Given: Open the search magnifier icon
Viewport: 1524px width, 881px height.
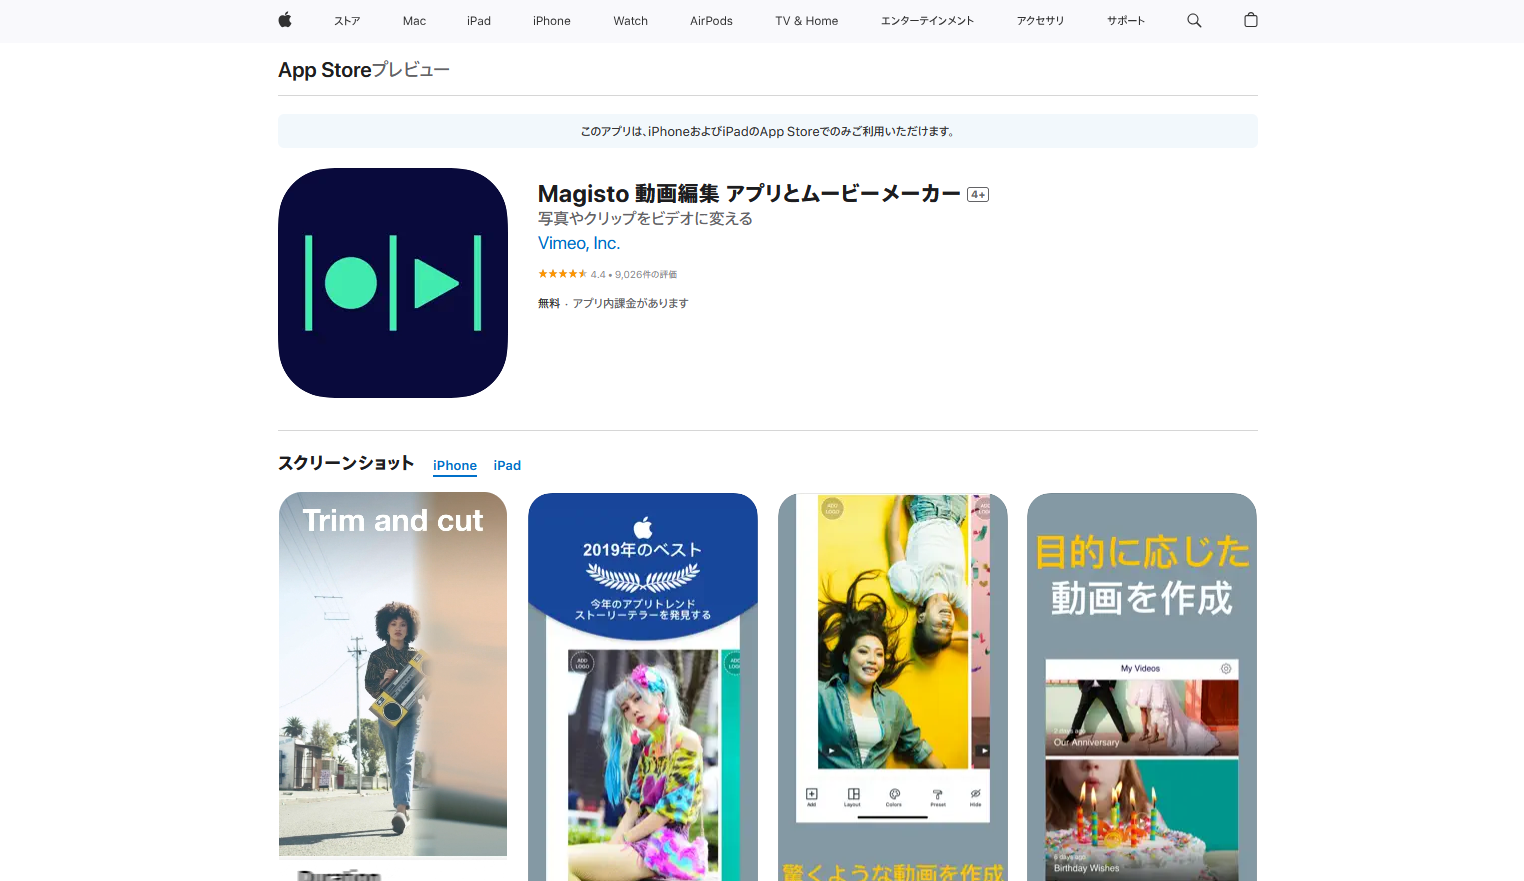Looking at the screenshot, I should coord(1194,20).
